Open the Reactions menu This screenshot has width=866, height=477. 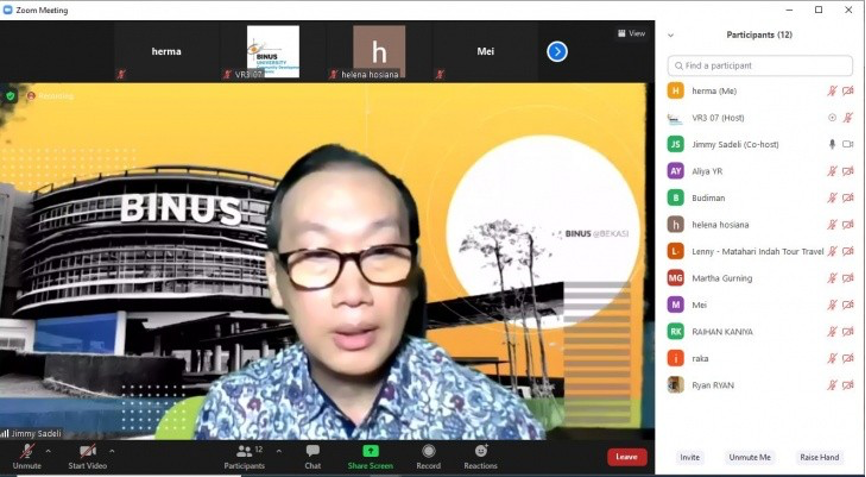pos(480,457)
